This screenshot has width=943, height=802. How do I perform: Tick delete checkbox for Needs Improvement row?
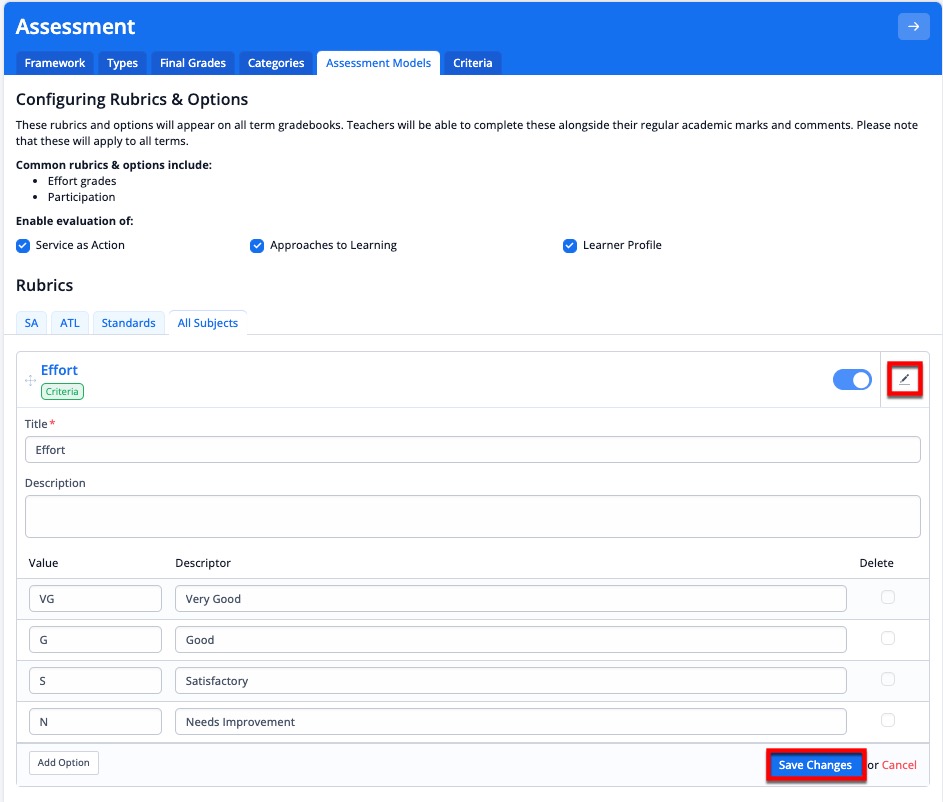887,720
